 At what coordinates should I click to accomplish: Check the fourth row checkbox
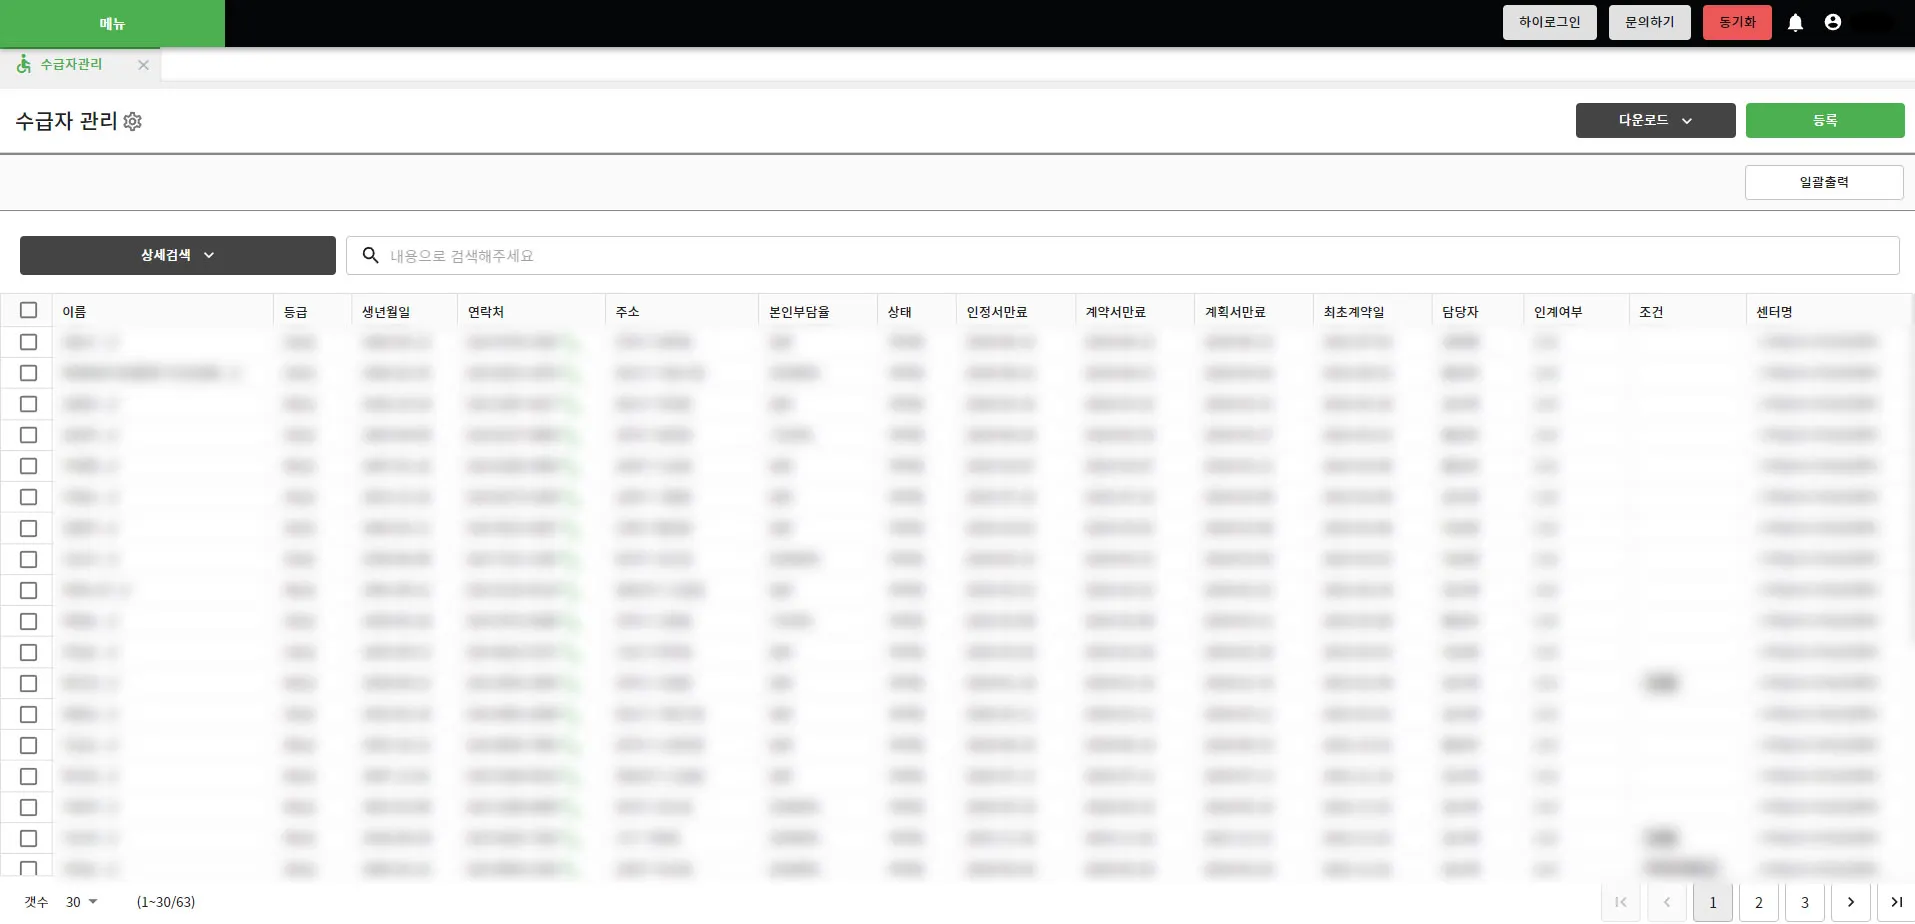pos(29,435)
